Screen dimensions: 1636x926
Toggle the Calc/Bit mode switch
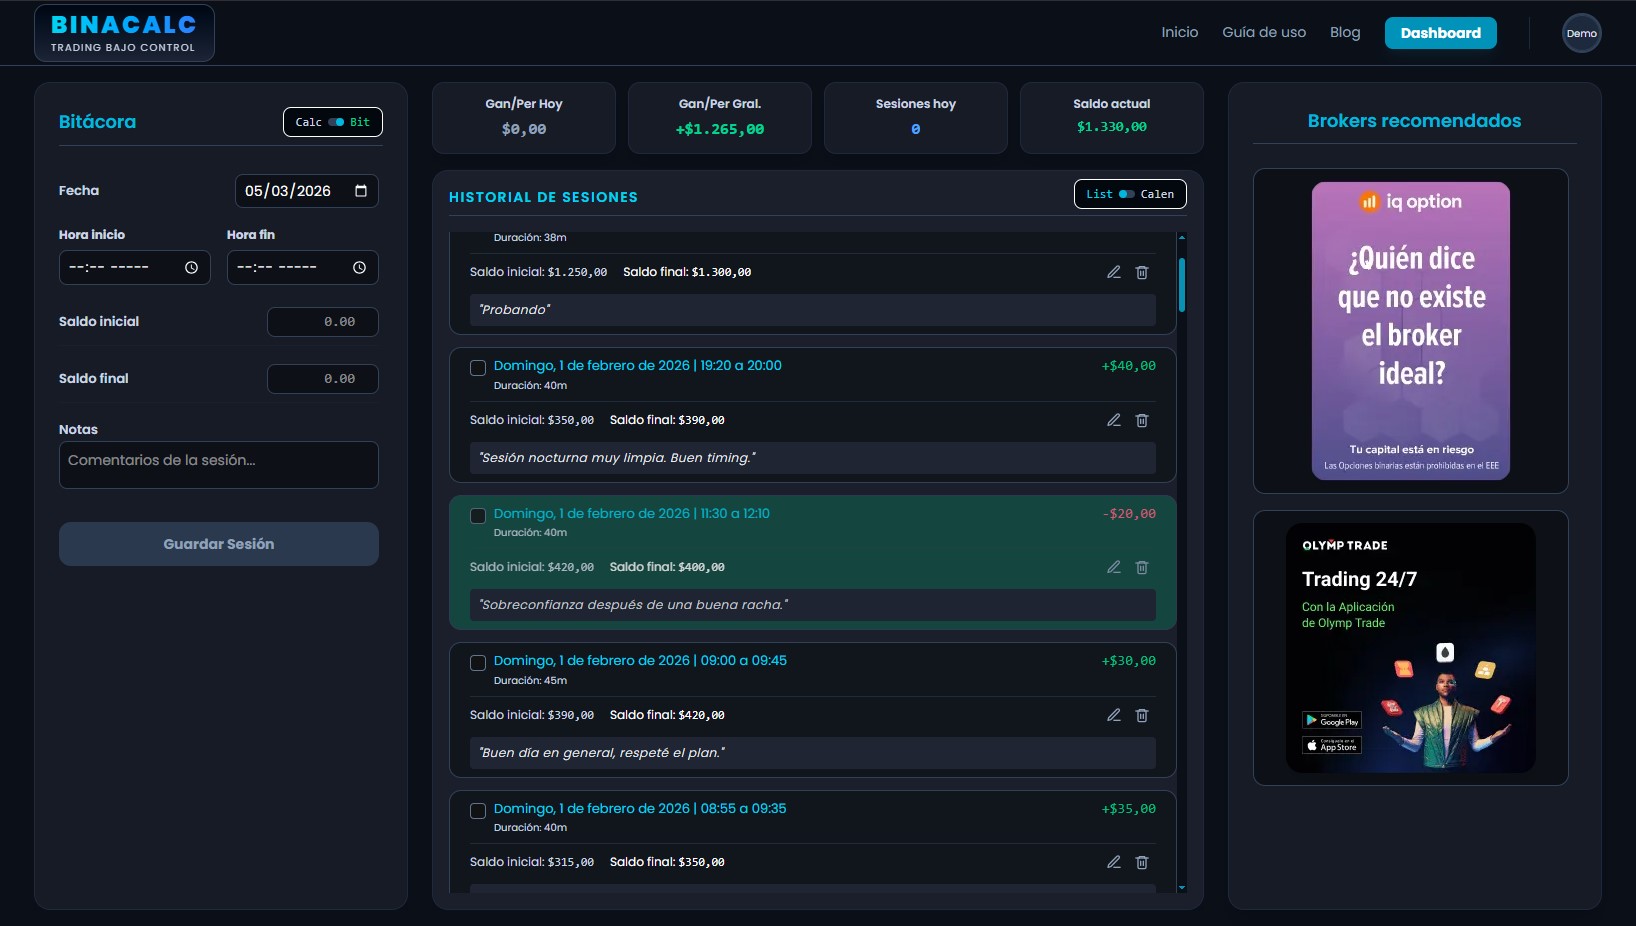[x=336, y=122]
